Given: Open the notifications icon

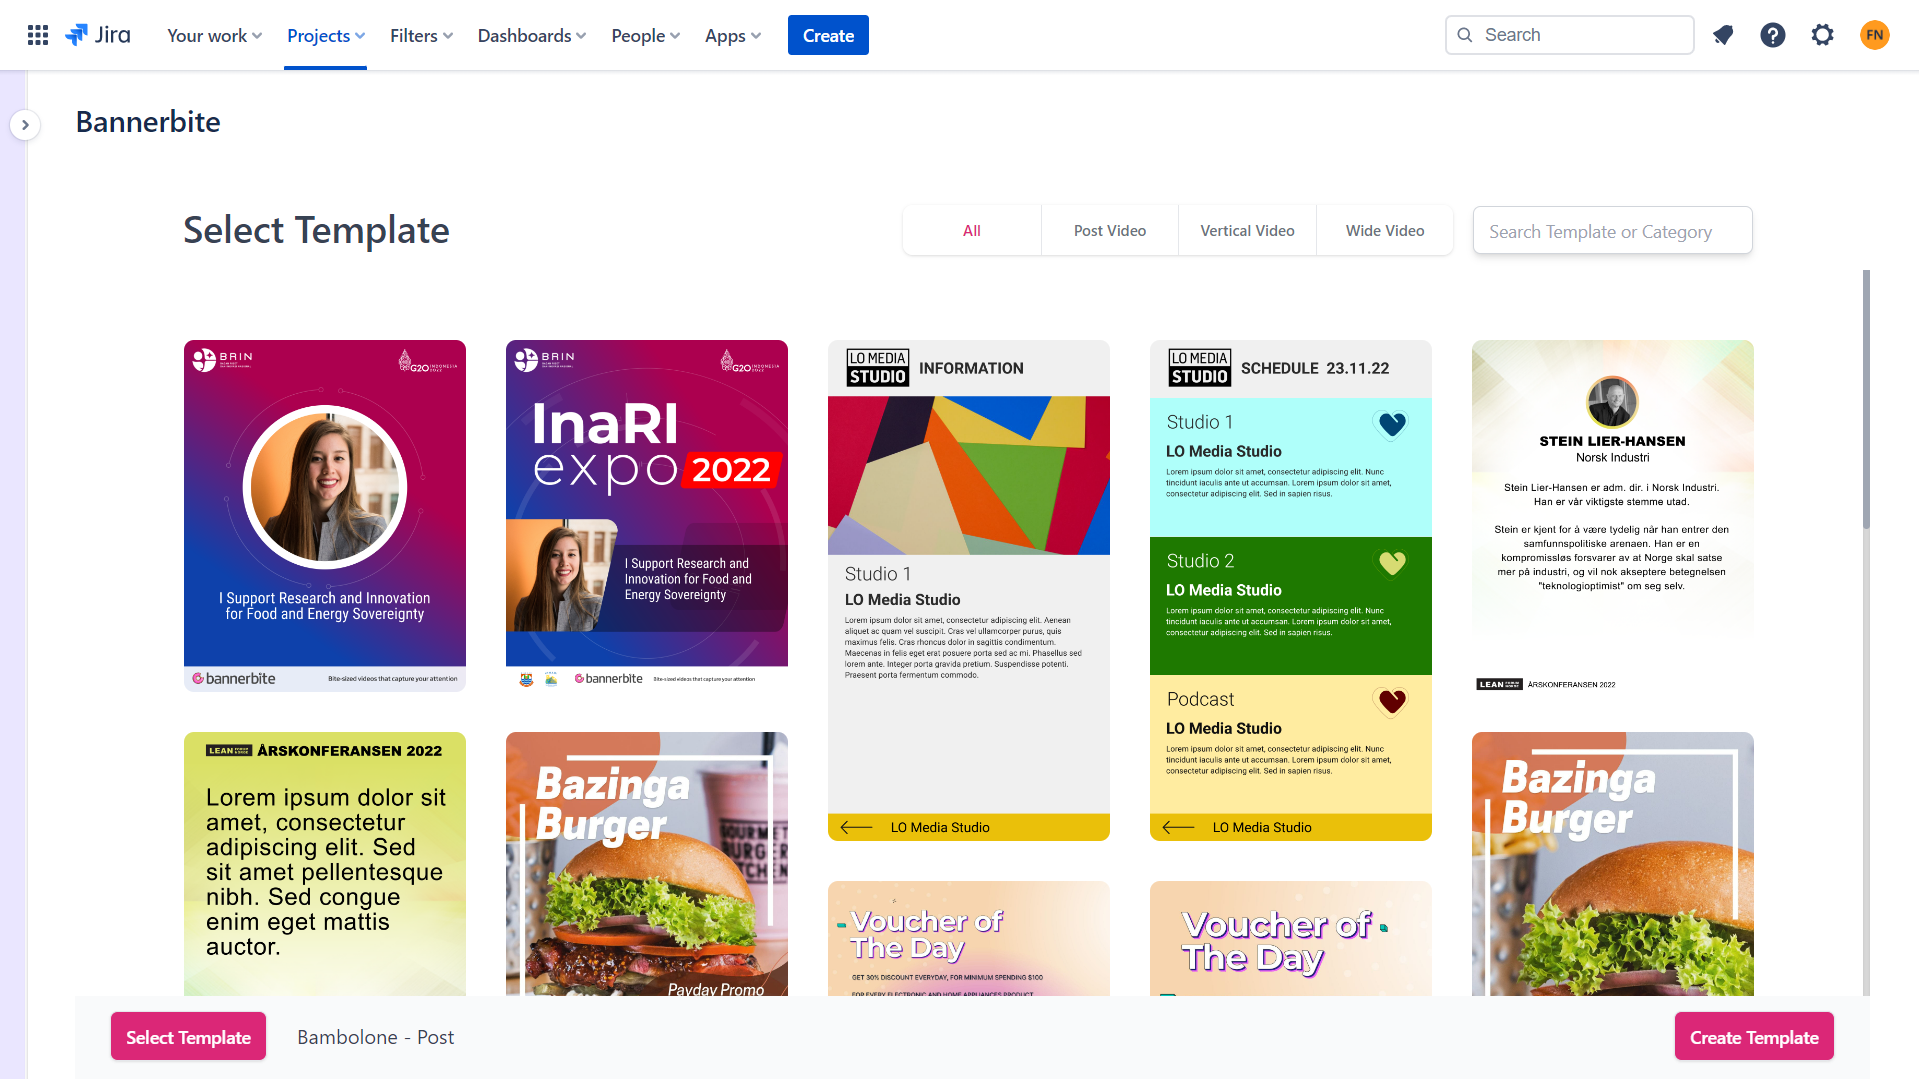Looking at the screenshot, I should [x=1723, y=35].
